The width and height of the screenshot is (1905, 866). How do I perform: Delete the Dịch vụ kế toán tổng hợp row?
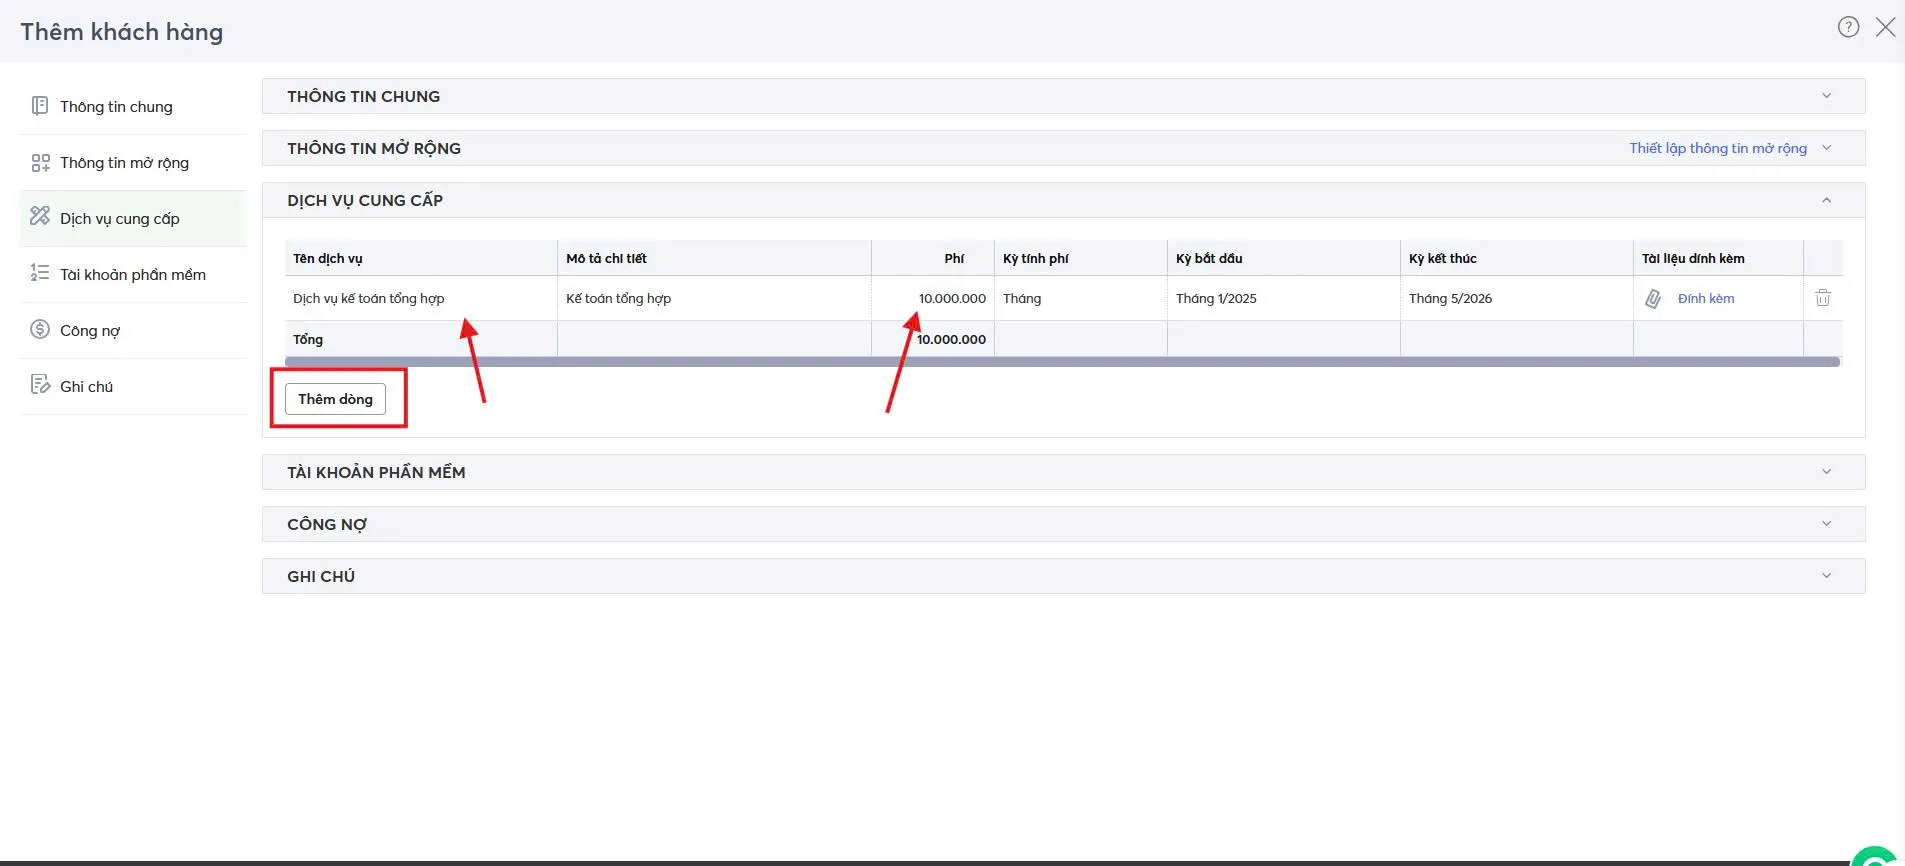[1823, 298]
